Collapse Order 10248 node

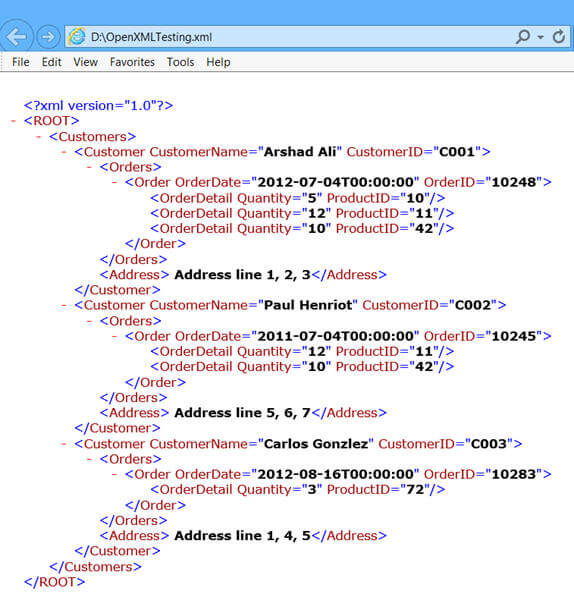[x=114, y=183]
